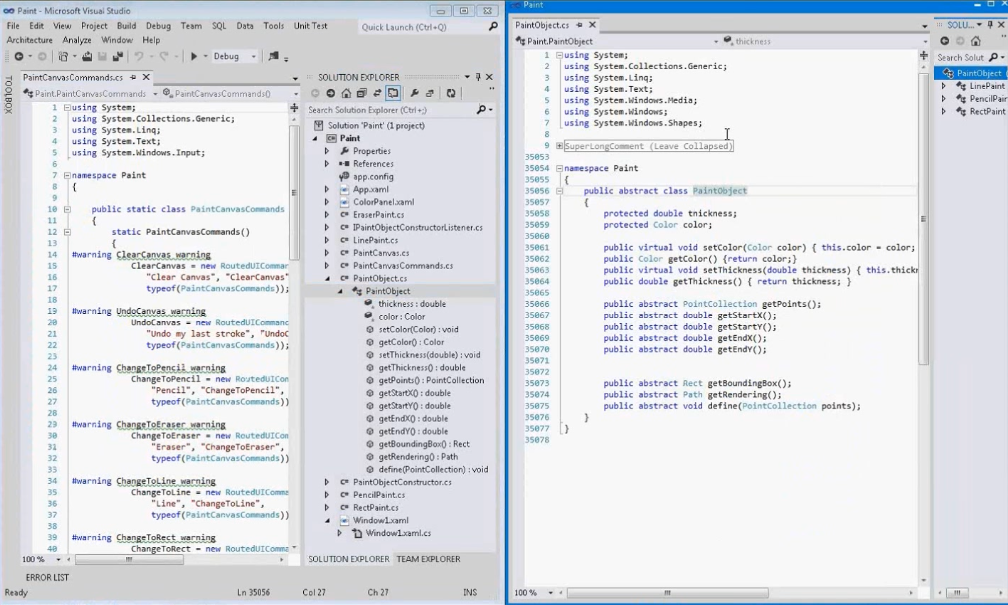Viewport: 1008px width, 605px height.
Task: Open the Unit Test menu
Action: coord(310,26)
